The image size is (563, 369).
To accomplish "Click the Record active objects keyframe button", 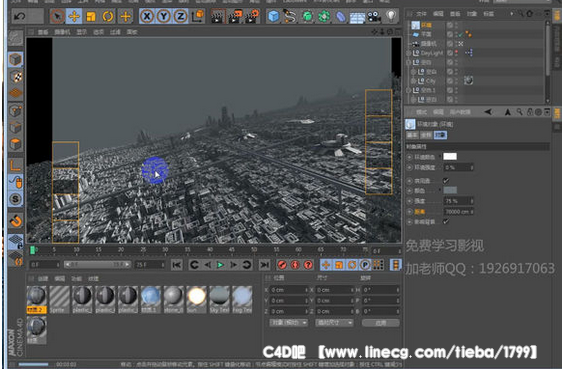I will [282, 265].
